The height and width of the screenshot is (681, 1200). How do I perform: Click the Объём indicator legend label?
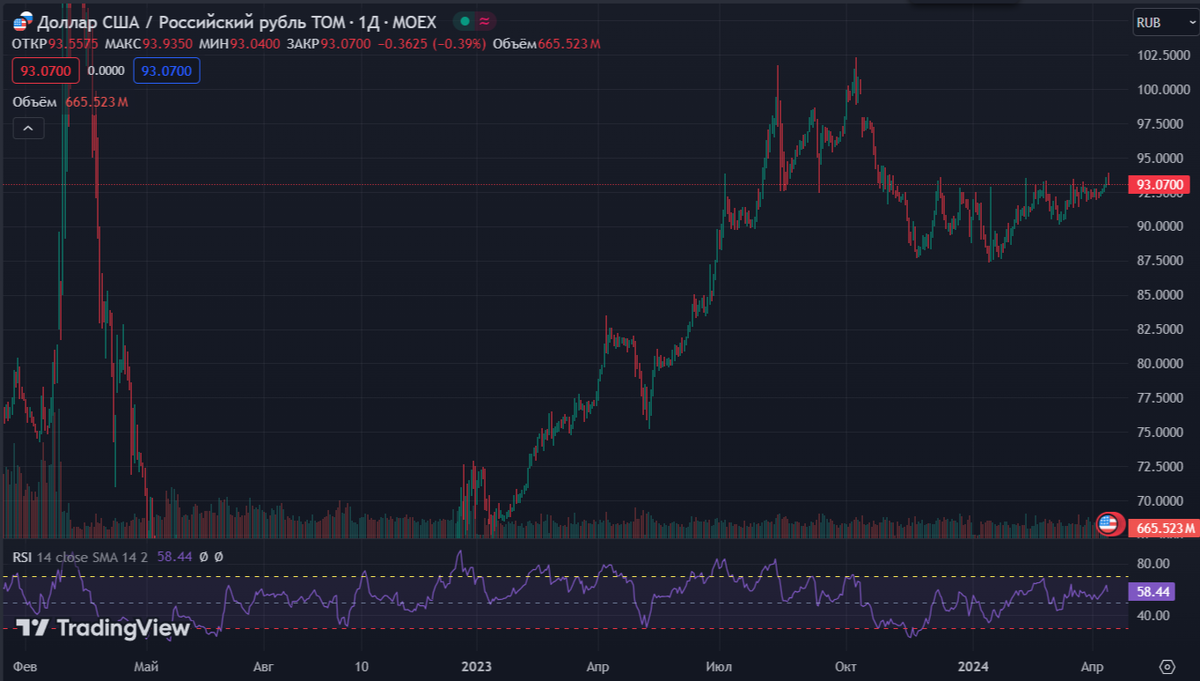tap(36, 102)
